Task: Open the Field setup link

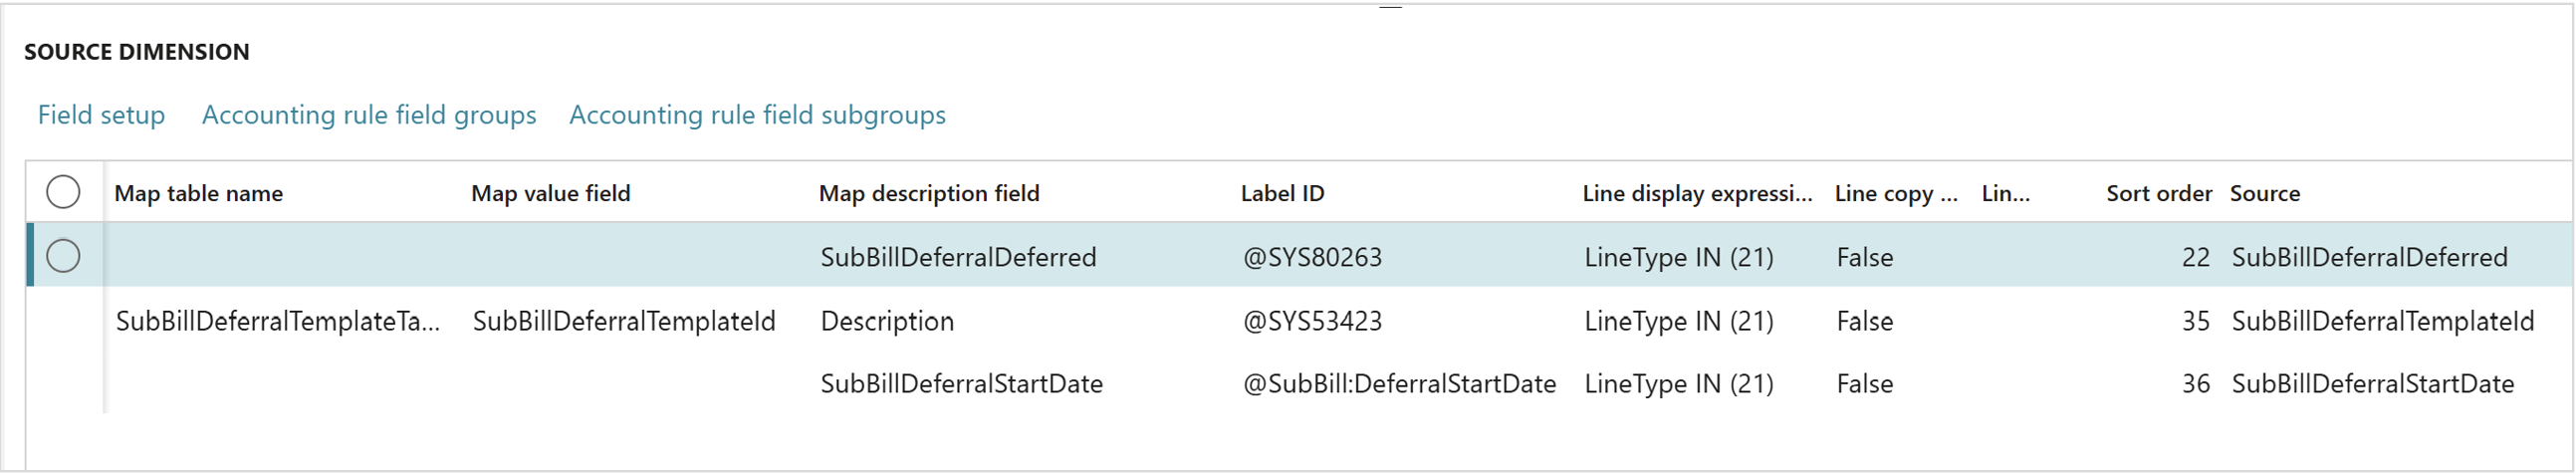Action: 101,115
